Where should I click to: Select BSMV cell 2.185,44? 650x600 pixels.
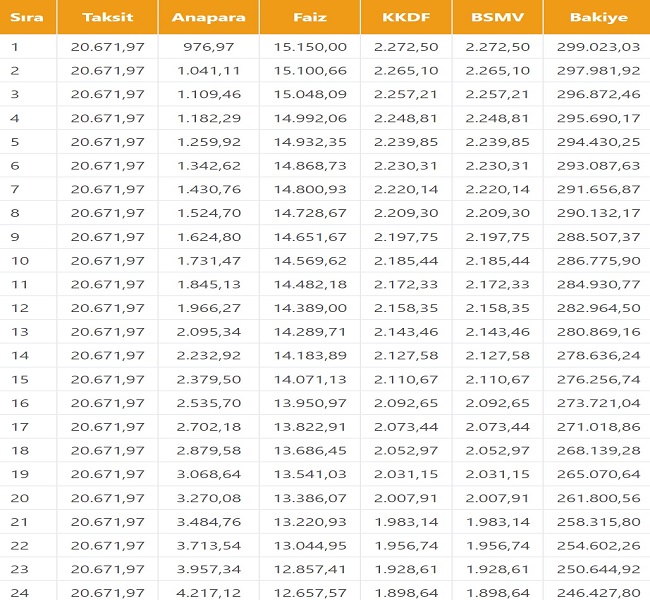[x=497, y=261]
